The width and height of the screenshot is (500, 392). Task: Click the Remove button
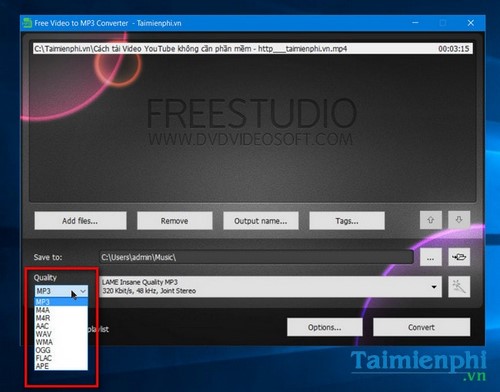tap(174, 221)
